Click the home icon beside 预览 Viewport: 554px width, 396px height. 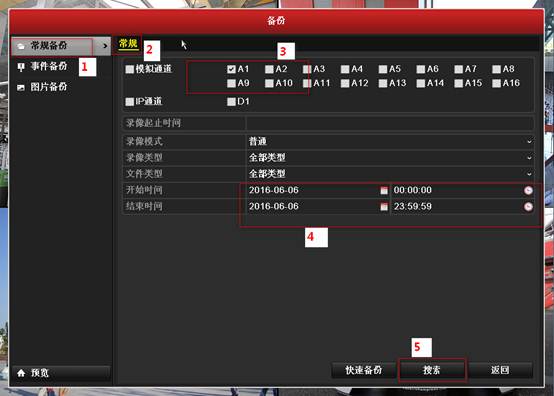[21, 373]
